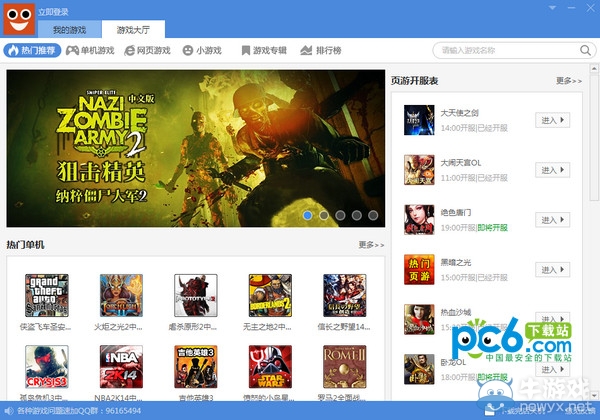Select the 游戏大厅 tab
Viewport: 600px width, 420px height.
tap(133, 30)
